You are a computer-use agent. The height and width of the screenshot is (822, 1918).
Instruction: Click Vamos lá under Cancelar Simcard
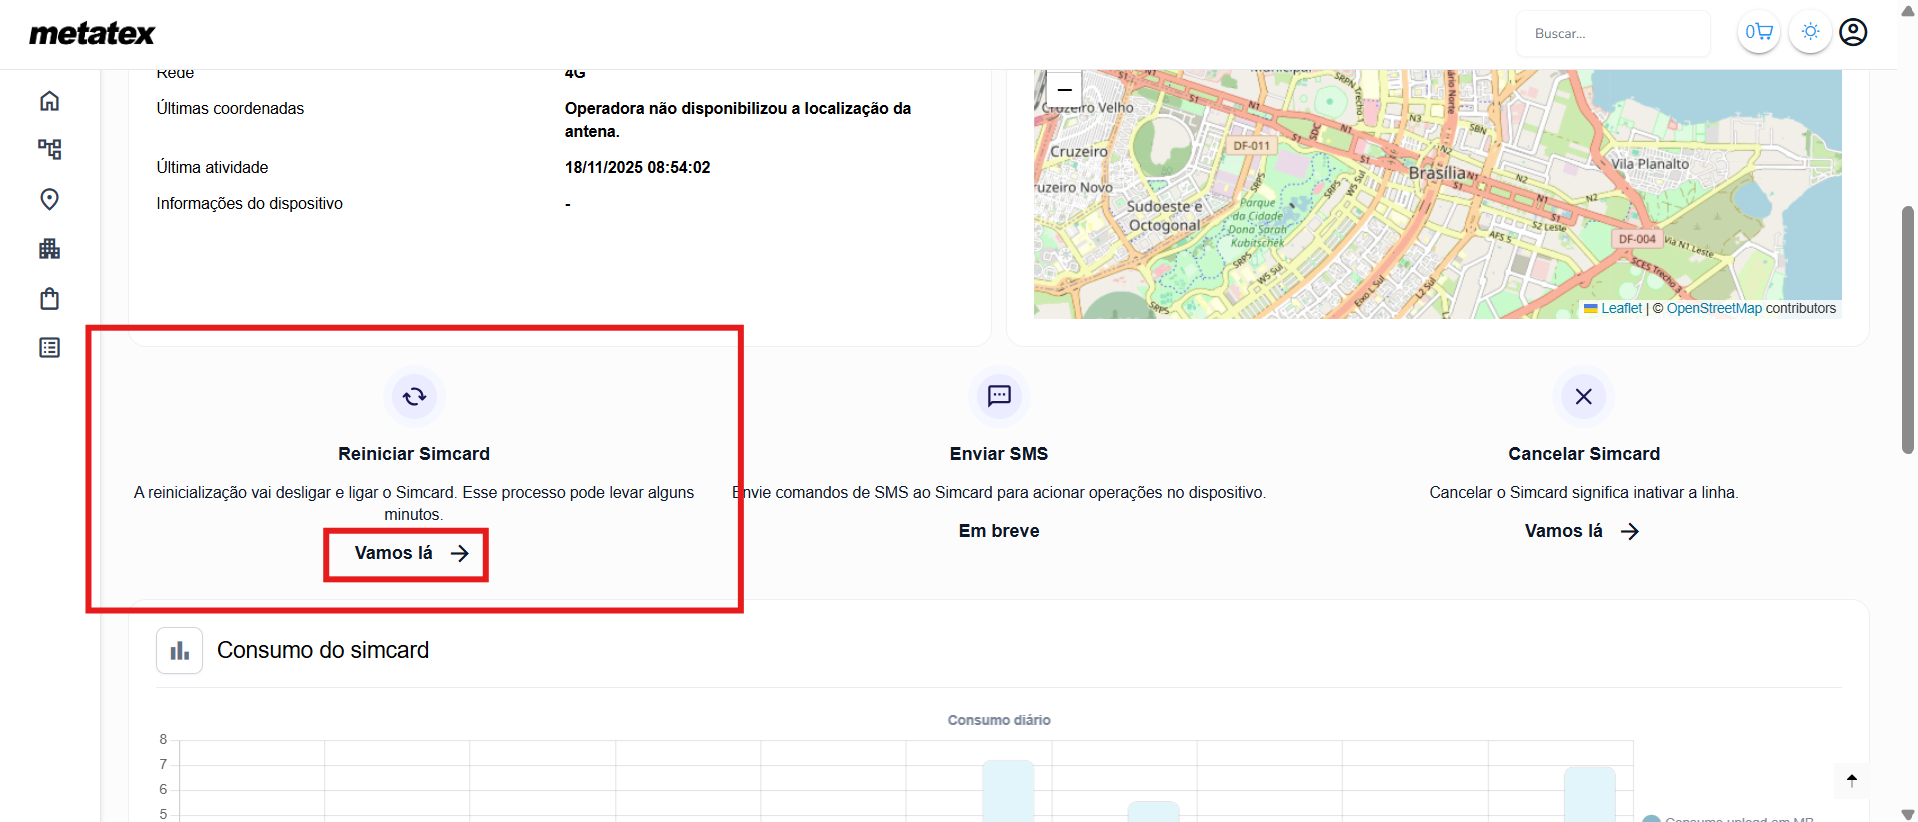click(x=1582, y=531)
